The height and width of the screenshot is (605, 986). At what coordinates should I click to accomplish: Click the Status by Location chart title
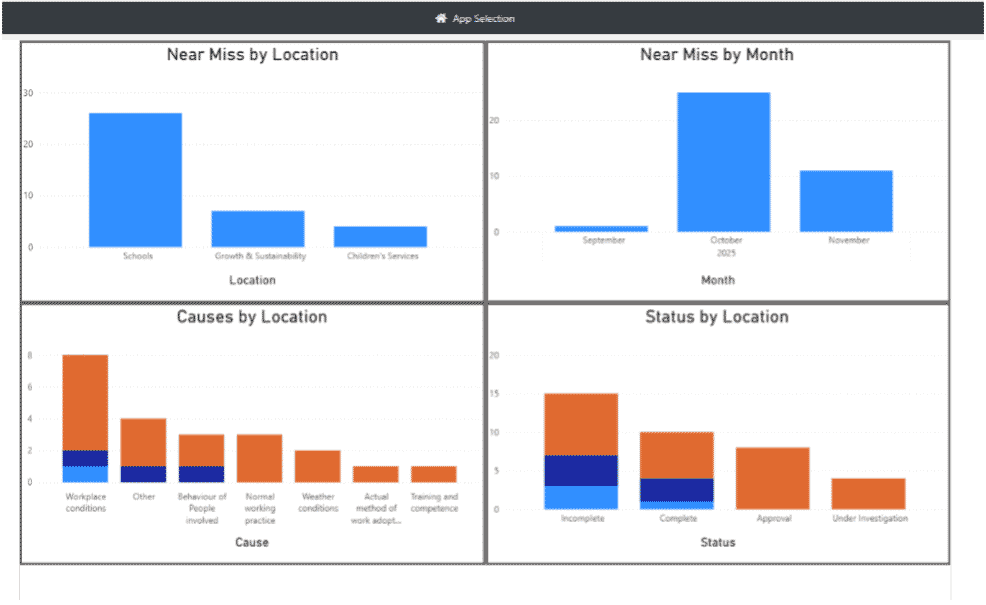[x=717, y=317]
